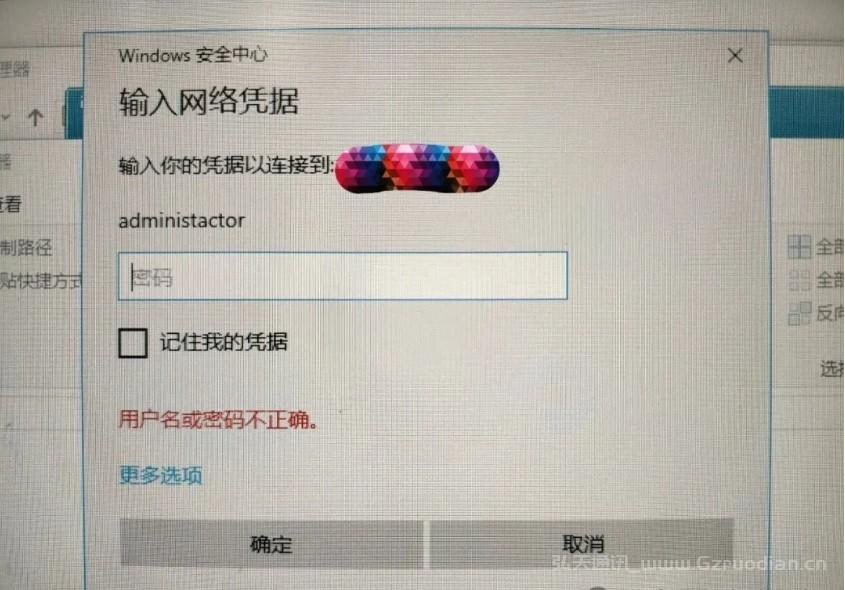Open the 查看 ribbon tab
This screenshot has height=590, width=845.
(11, 204)
